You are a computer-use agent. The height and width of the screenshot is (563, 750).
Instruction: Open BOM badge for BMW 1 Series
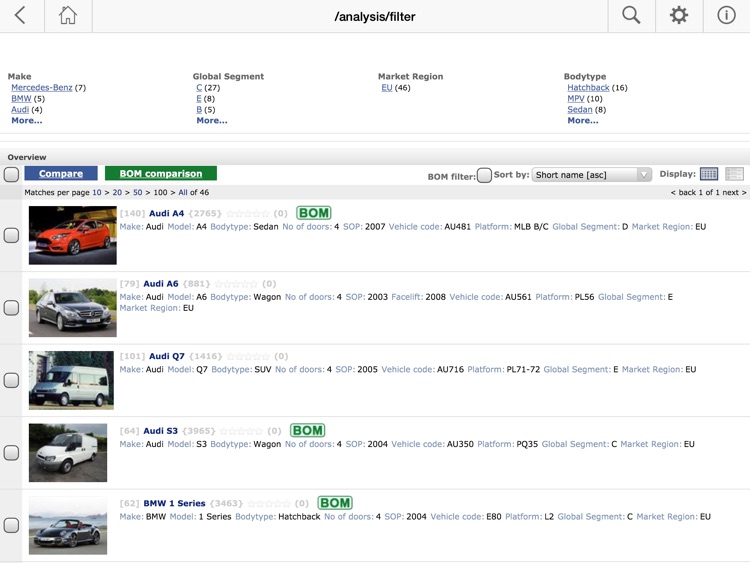[x=335, y=503]
